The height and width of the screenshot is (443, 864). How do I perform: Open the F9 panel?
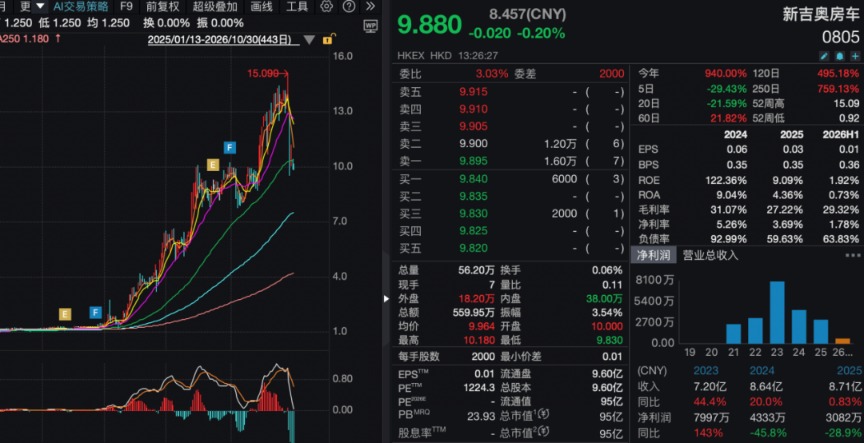[126, 7]
